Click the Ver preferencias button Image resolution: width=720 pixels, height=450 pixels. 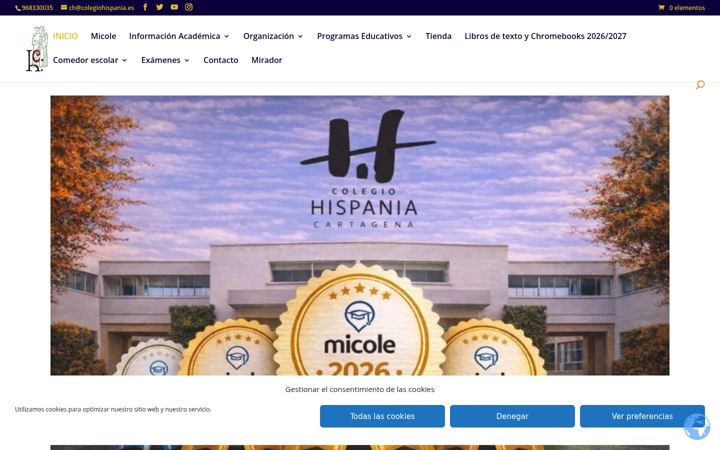tap(642, 416)
